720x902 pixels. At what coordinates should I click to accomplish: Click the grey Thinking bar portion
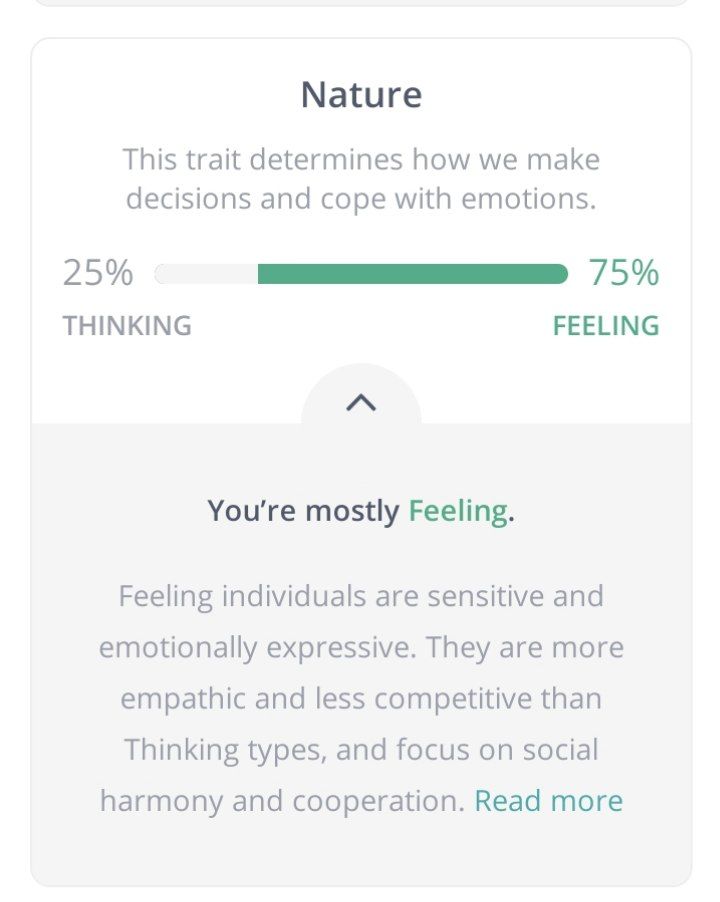206,274
